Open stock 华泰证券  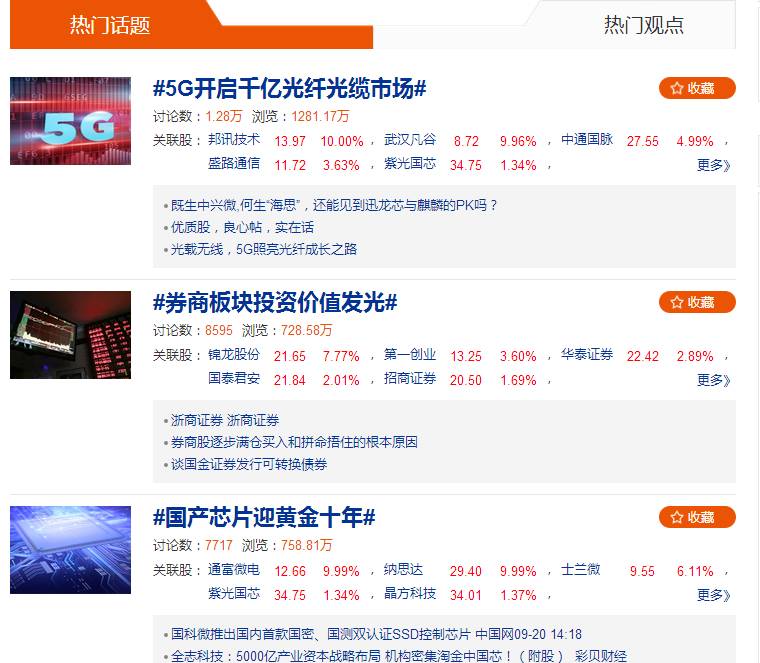pyautogui.click(x=587, y=355)
